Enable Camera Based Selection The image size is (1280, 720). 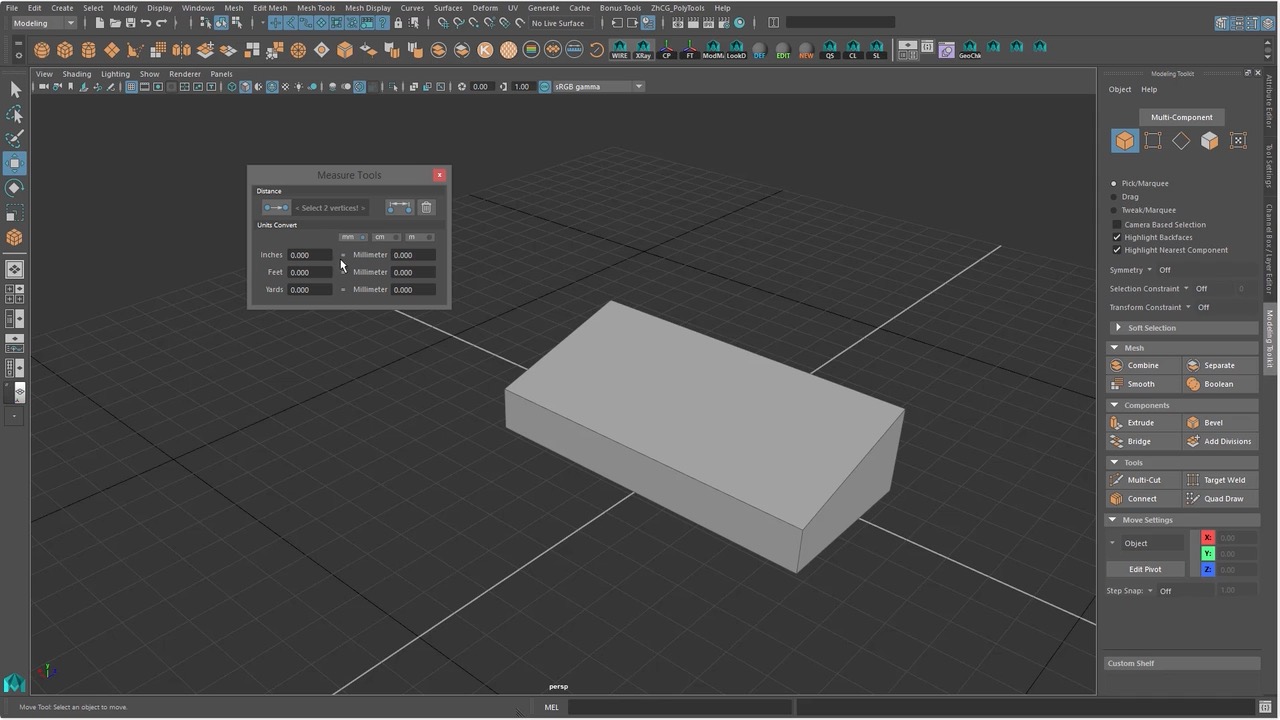(x=1117, y=224)
